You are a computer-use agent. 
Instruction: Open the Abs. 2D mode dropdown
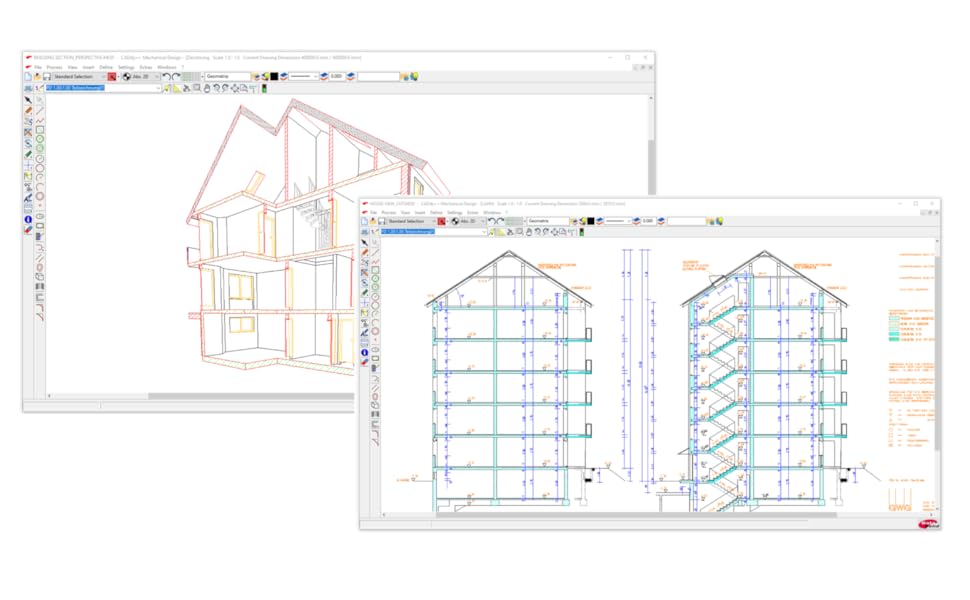(x=482, y=221)
